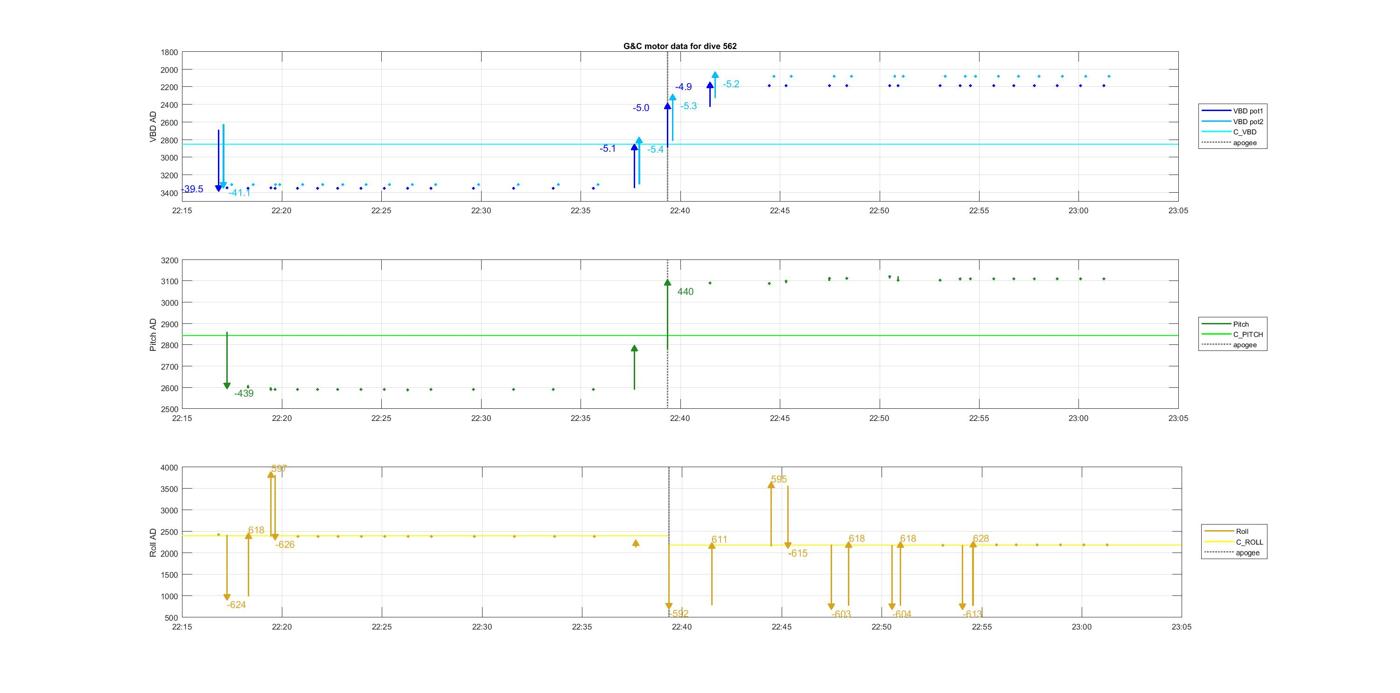The width and height of the screenshot is (1400, 693).
Task: Click the "-5.1" VBD data label
Action: coord(608,149)
